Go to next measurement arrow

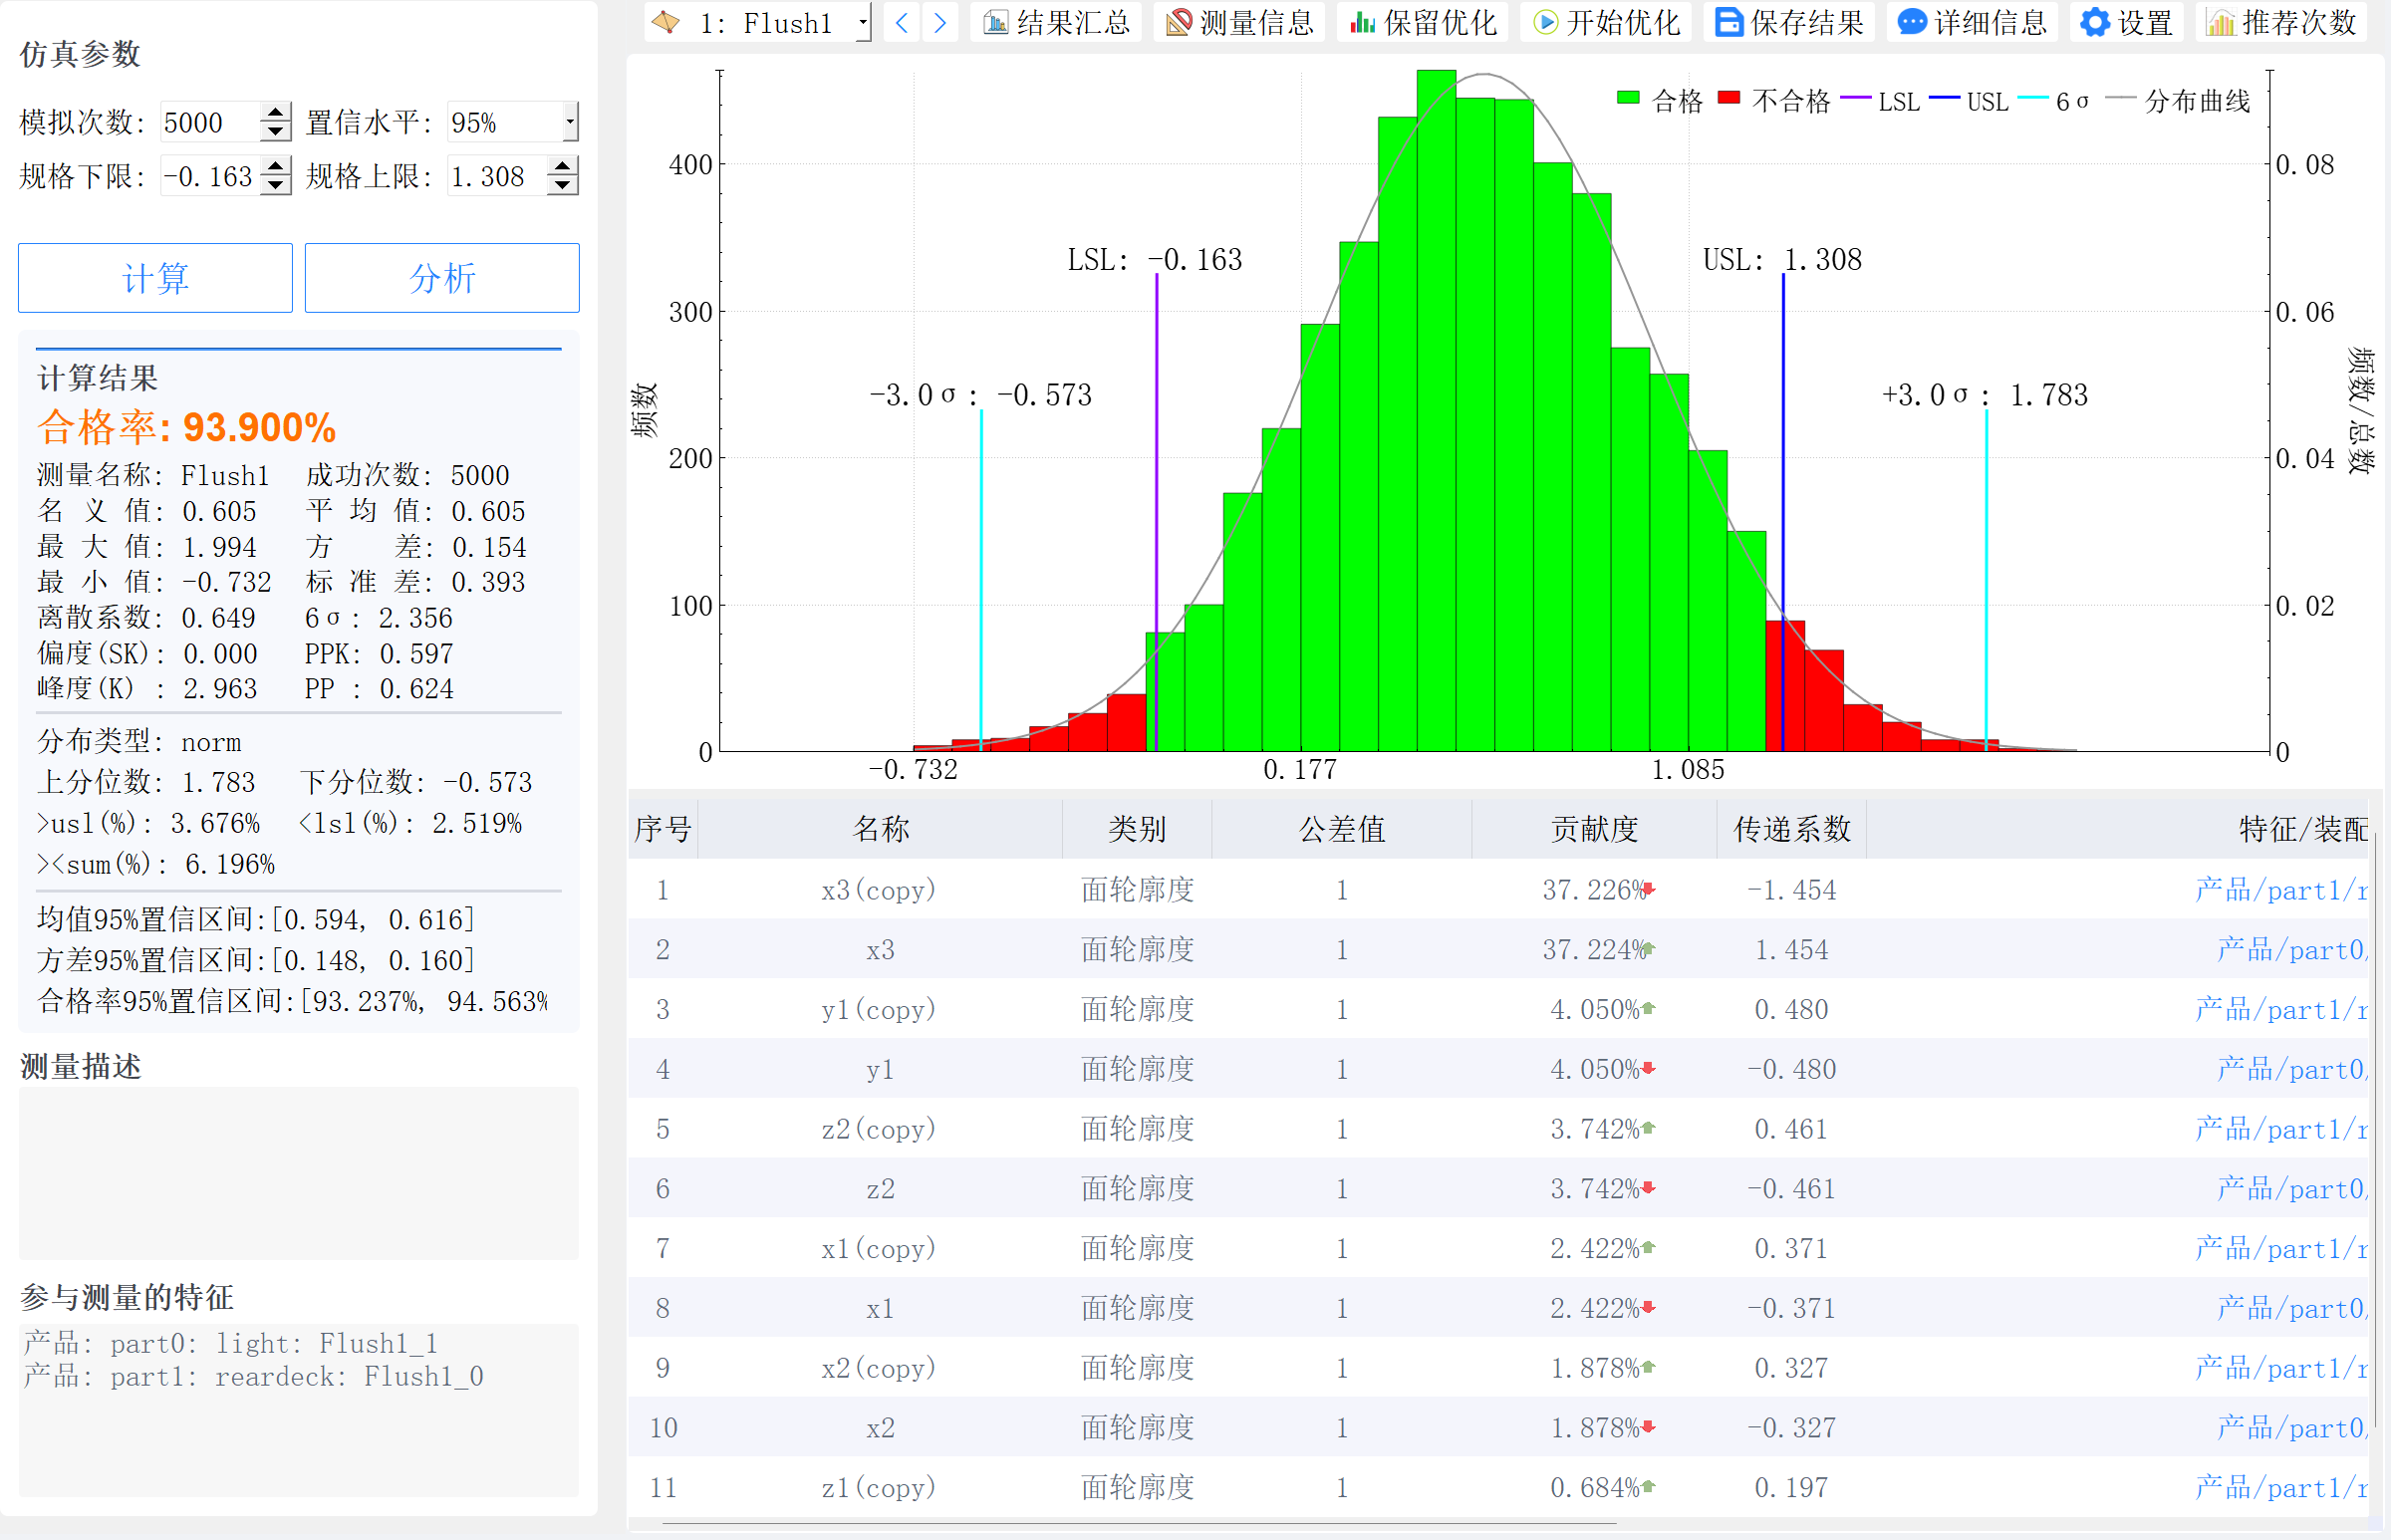point(940,22)
